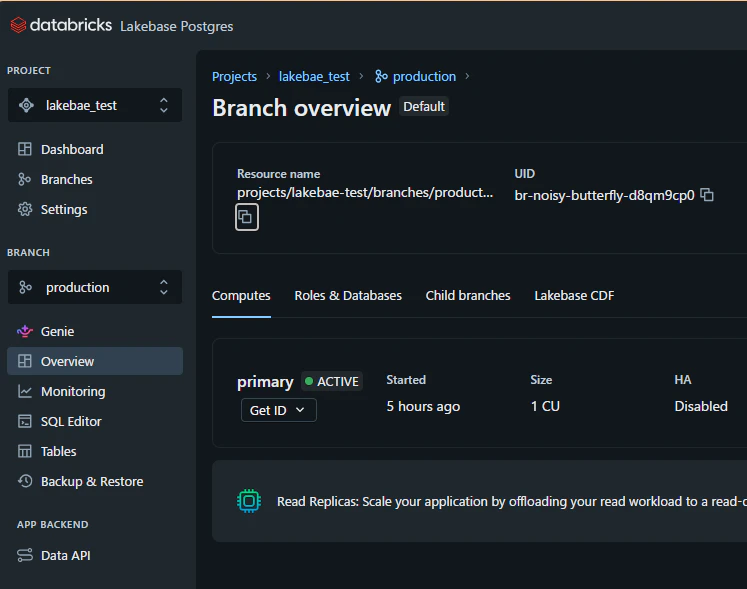
Task: Select Overview in the branch sidebar
Action: click(x=95, y=361)
